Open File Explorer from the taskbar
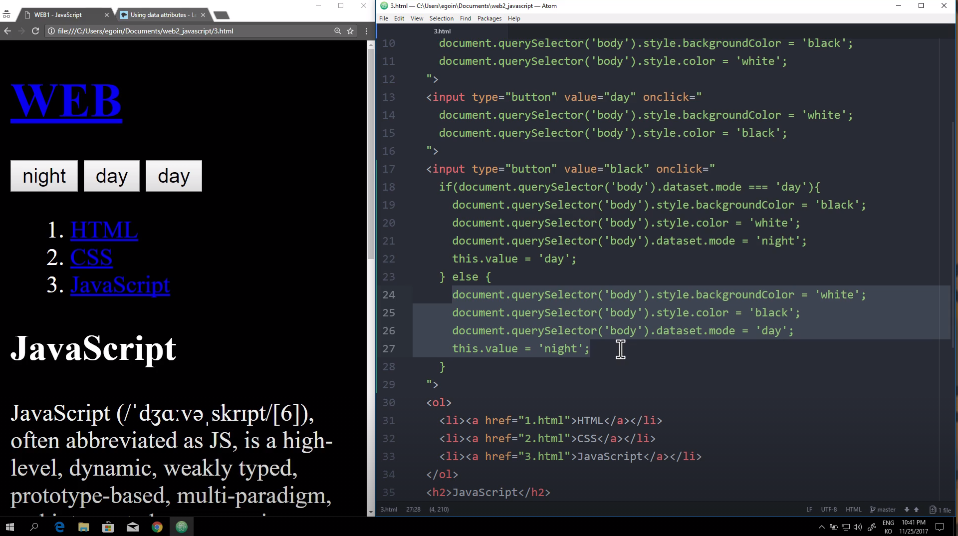The width and height of the screenshot is (958, 536). tap(84, 527)
